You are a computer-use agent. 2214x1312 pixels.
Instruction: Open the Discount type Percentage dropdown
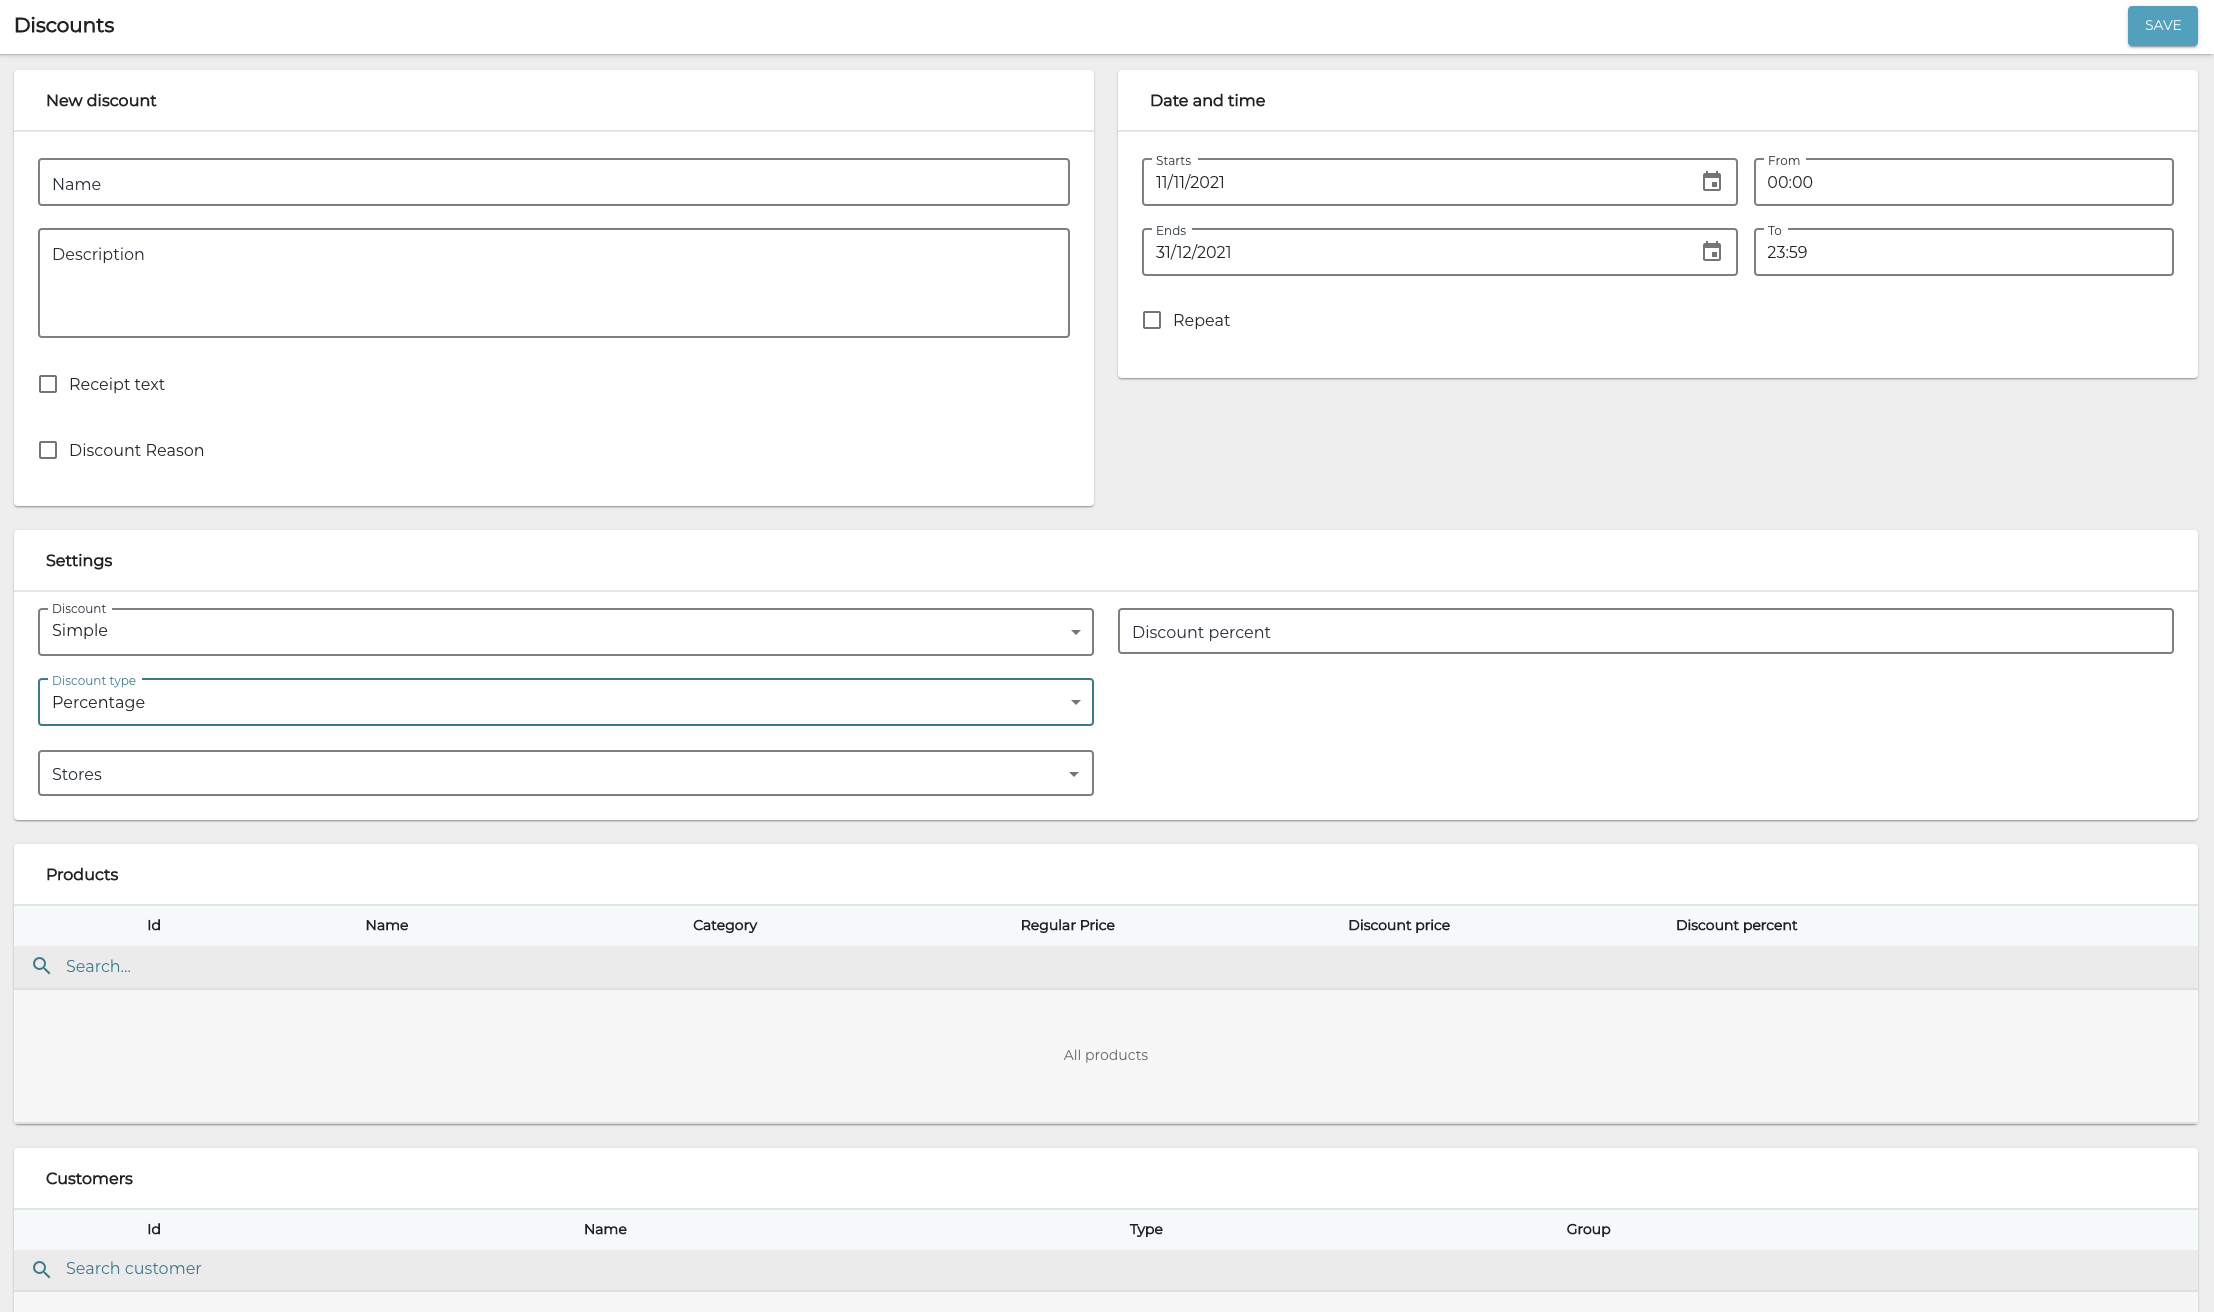pyautogui.click(x=565, y=702)
